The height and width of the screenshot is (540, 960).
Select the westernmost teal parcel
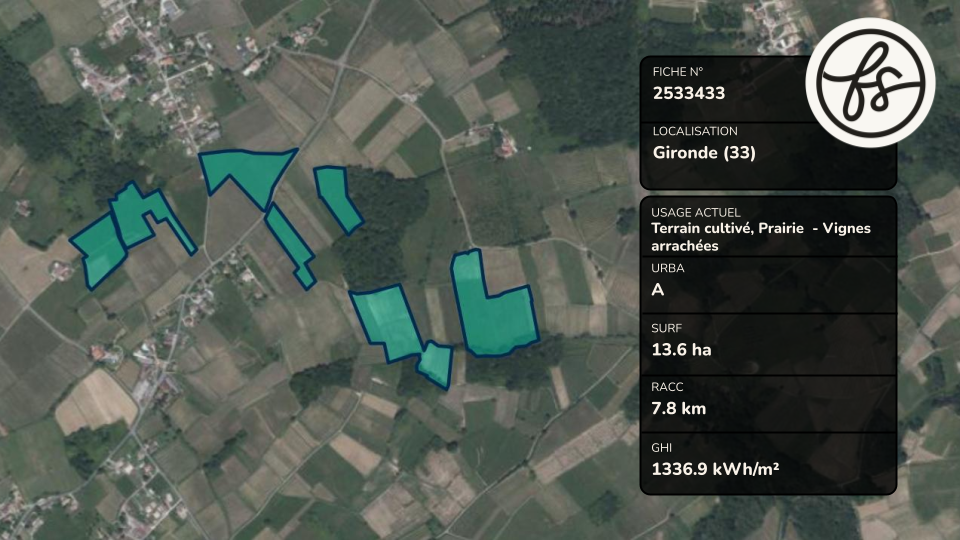coord(99,251)
